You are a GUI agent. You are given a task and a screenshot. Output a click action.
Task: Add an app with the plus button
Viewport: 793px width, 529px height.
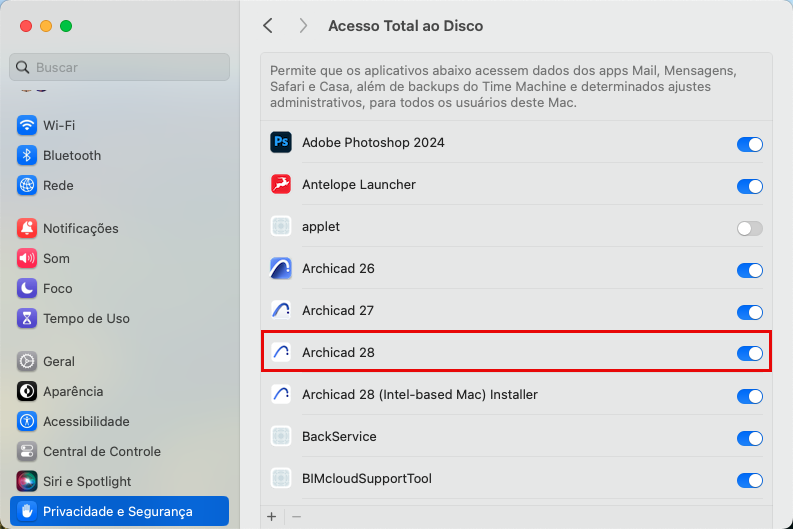(272, 516)
